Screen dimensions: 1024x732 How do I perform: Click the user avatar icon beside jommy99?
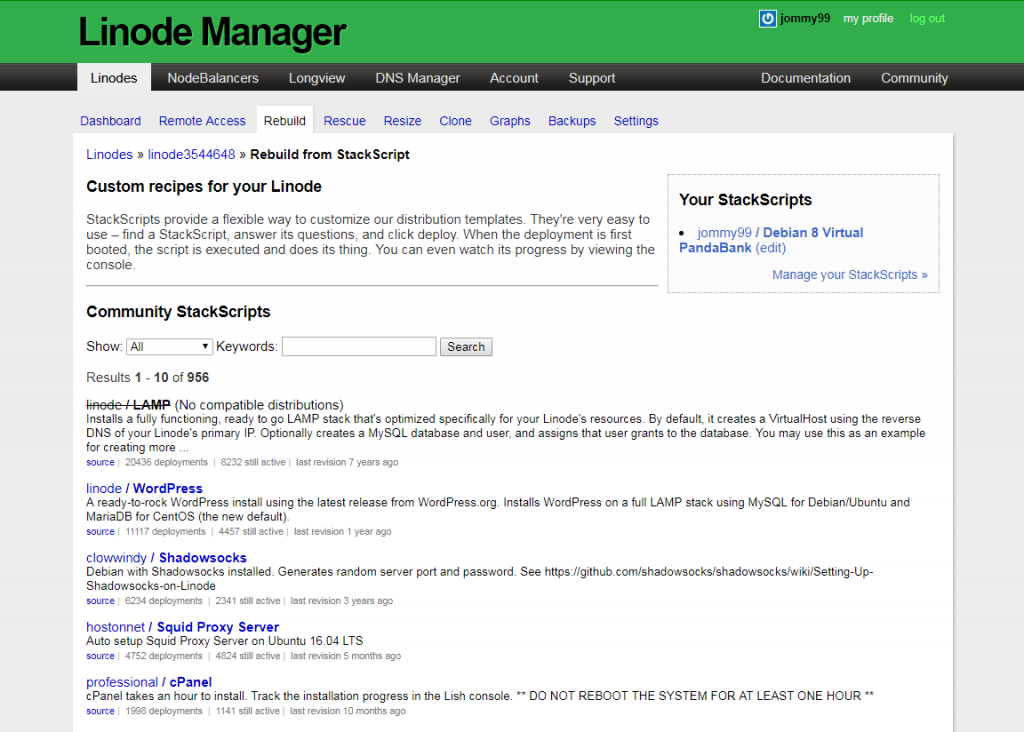coord(767,18)
